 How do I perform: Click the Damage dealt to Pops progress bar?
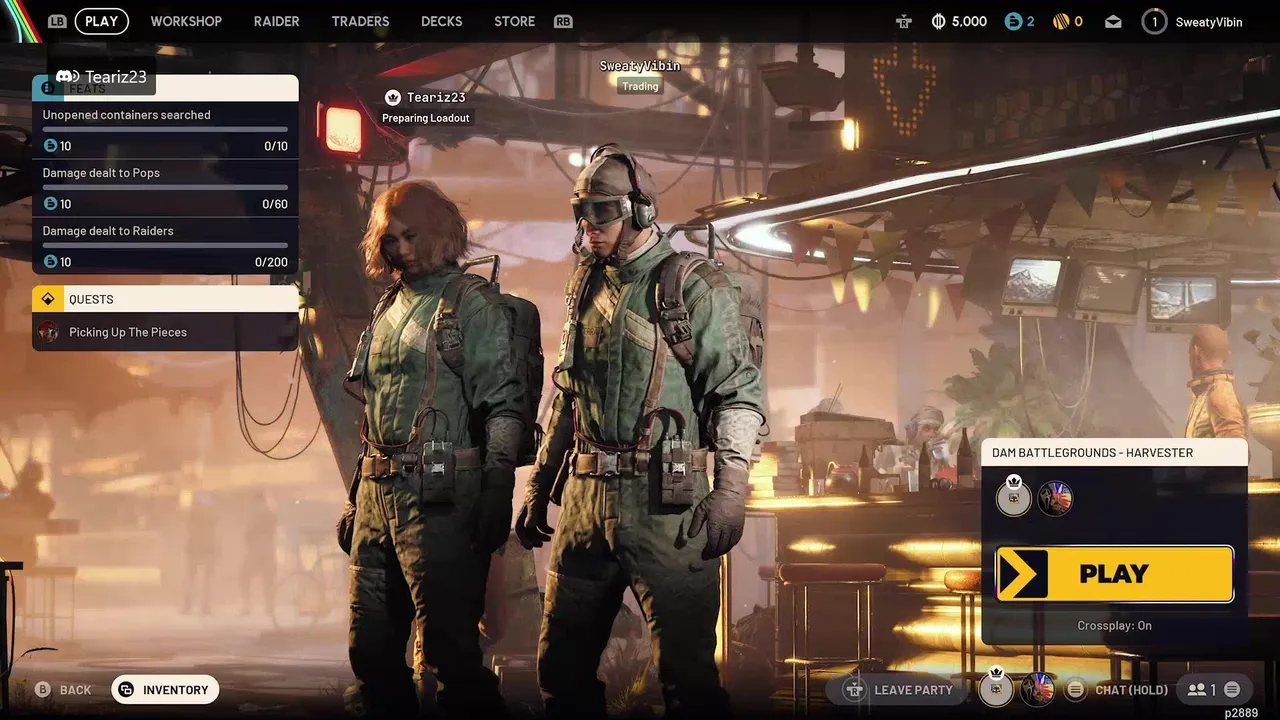point(165,187)
